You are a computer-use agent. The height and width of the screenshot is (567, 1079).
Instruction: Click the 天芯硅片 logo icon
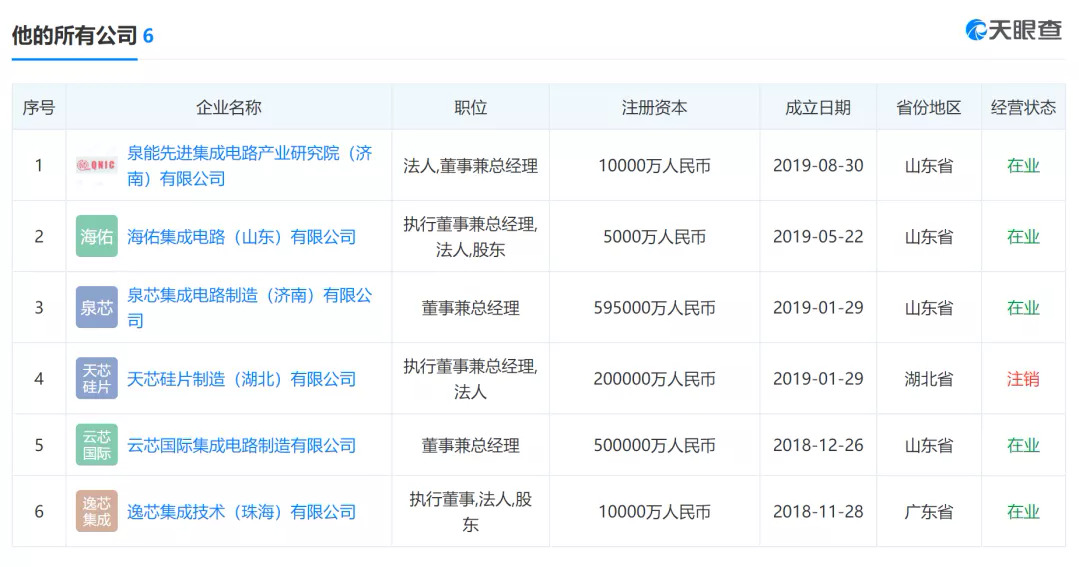coord(96,379)
